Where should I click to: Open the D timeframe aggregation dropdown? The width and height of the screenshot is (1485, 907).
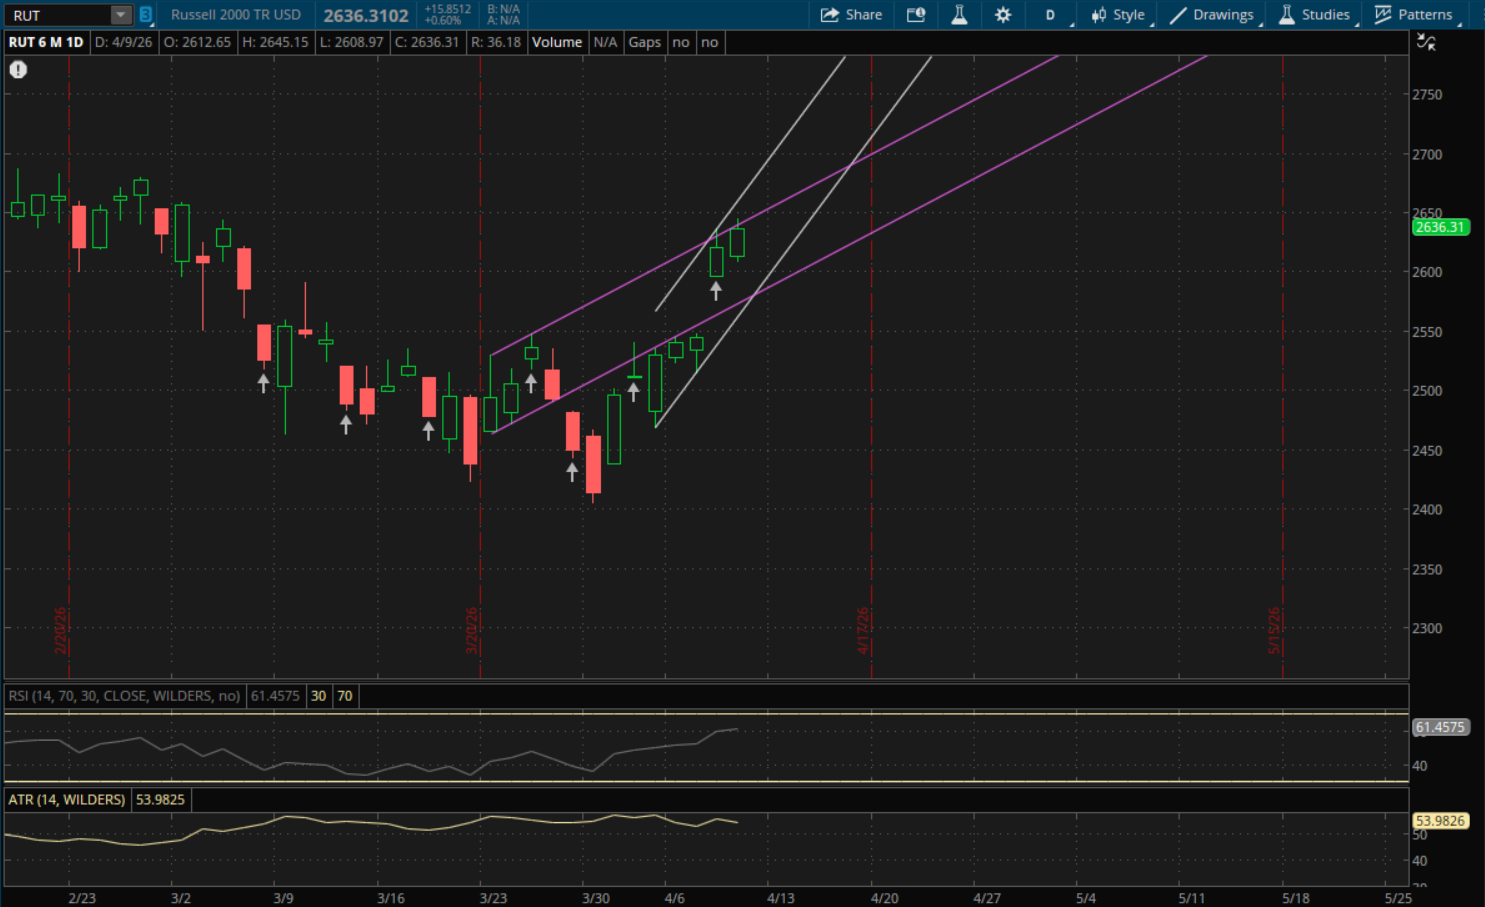pos(1050,15)
